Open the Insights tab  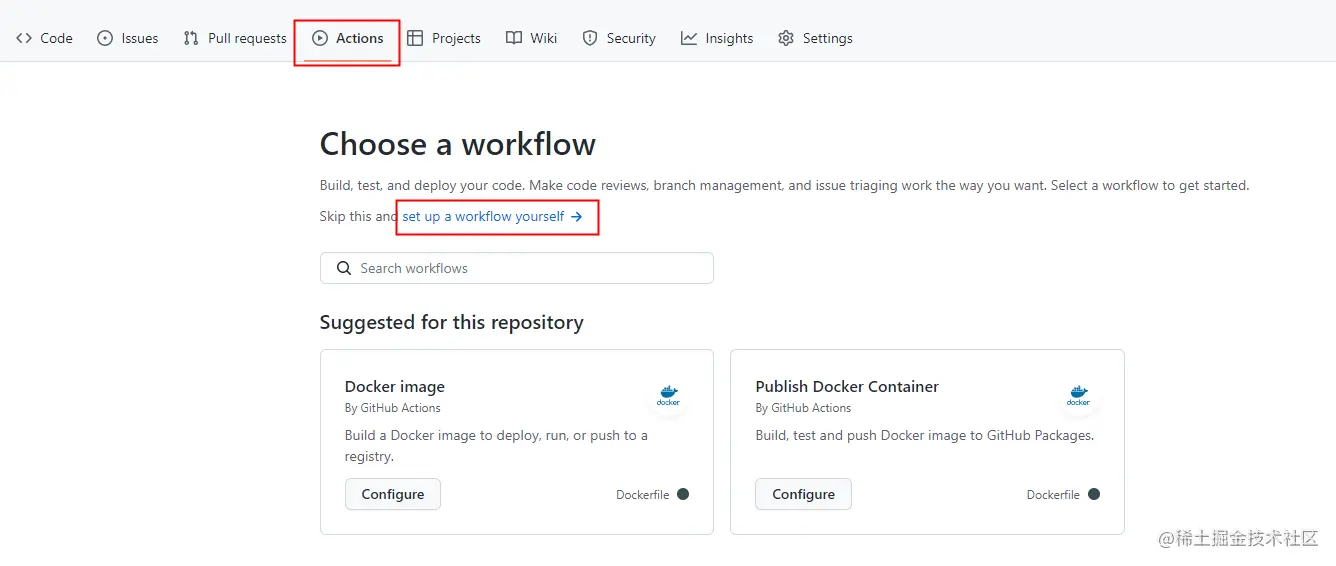(x=717, y=38)
